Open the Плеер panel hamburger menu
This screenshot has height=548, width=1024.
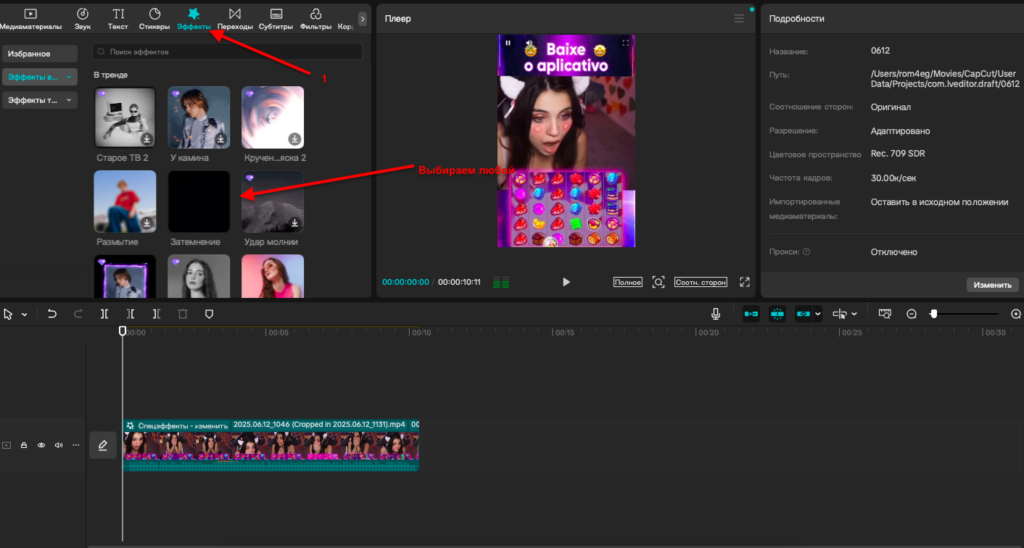pos(739,18)
